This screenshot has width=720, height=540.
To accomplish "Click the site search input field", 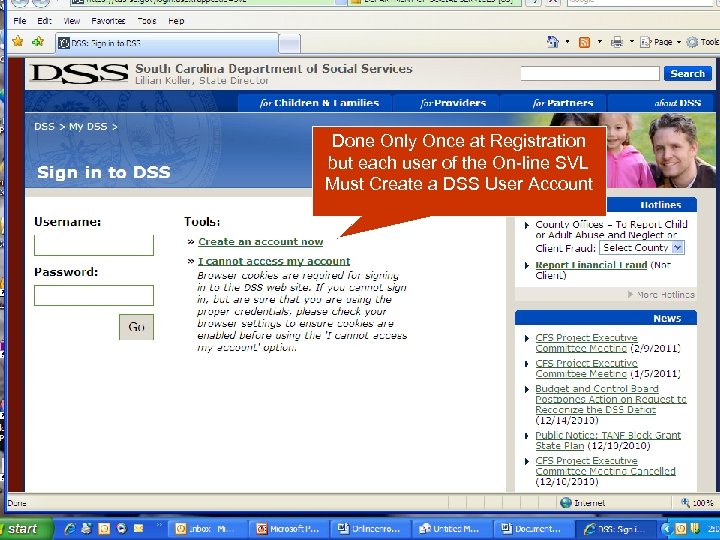I will click(590, 73).
